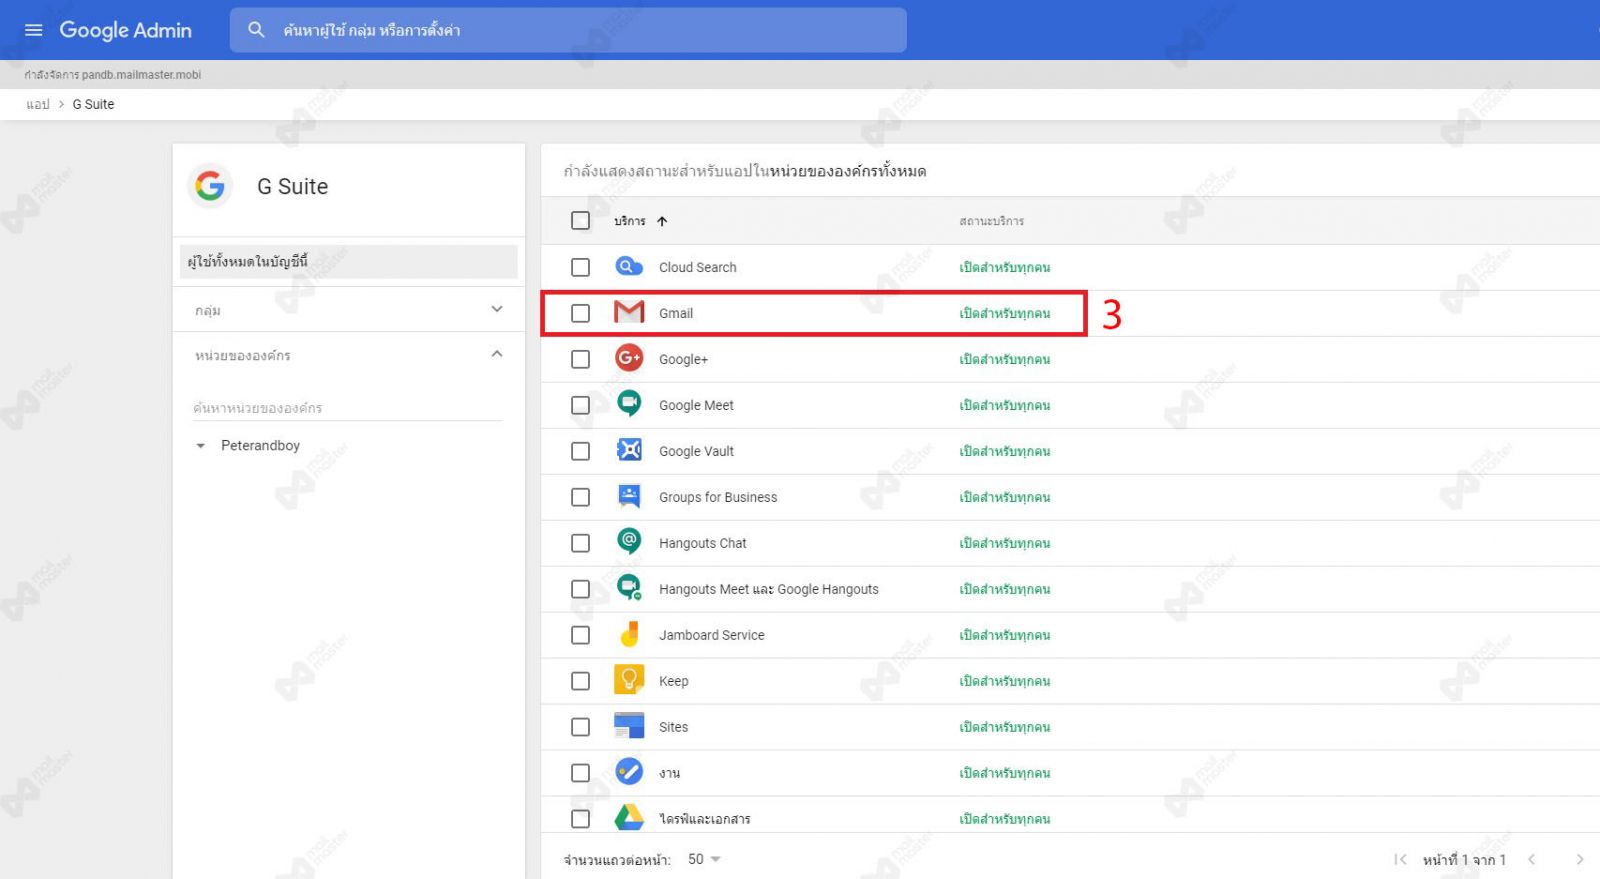The image size is (1600, 879).
Task: Select the Peterandboy organizational unit
Action: click(x=260, y=445)
